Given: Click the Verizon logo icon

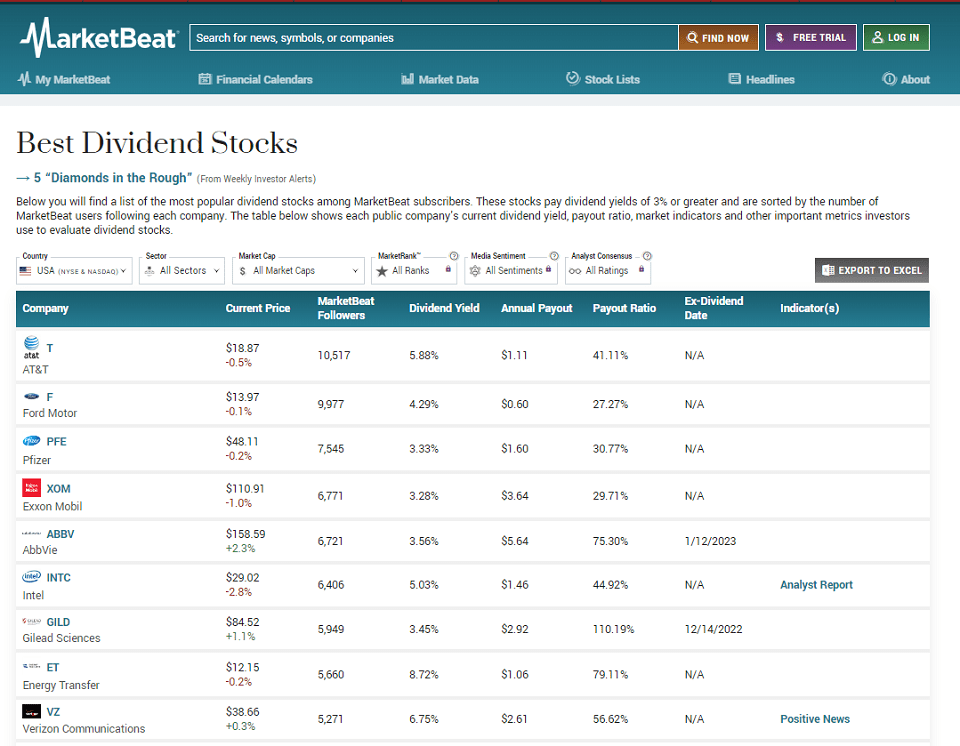Looking at the screenshot, I should pos(31,711).
